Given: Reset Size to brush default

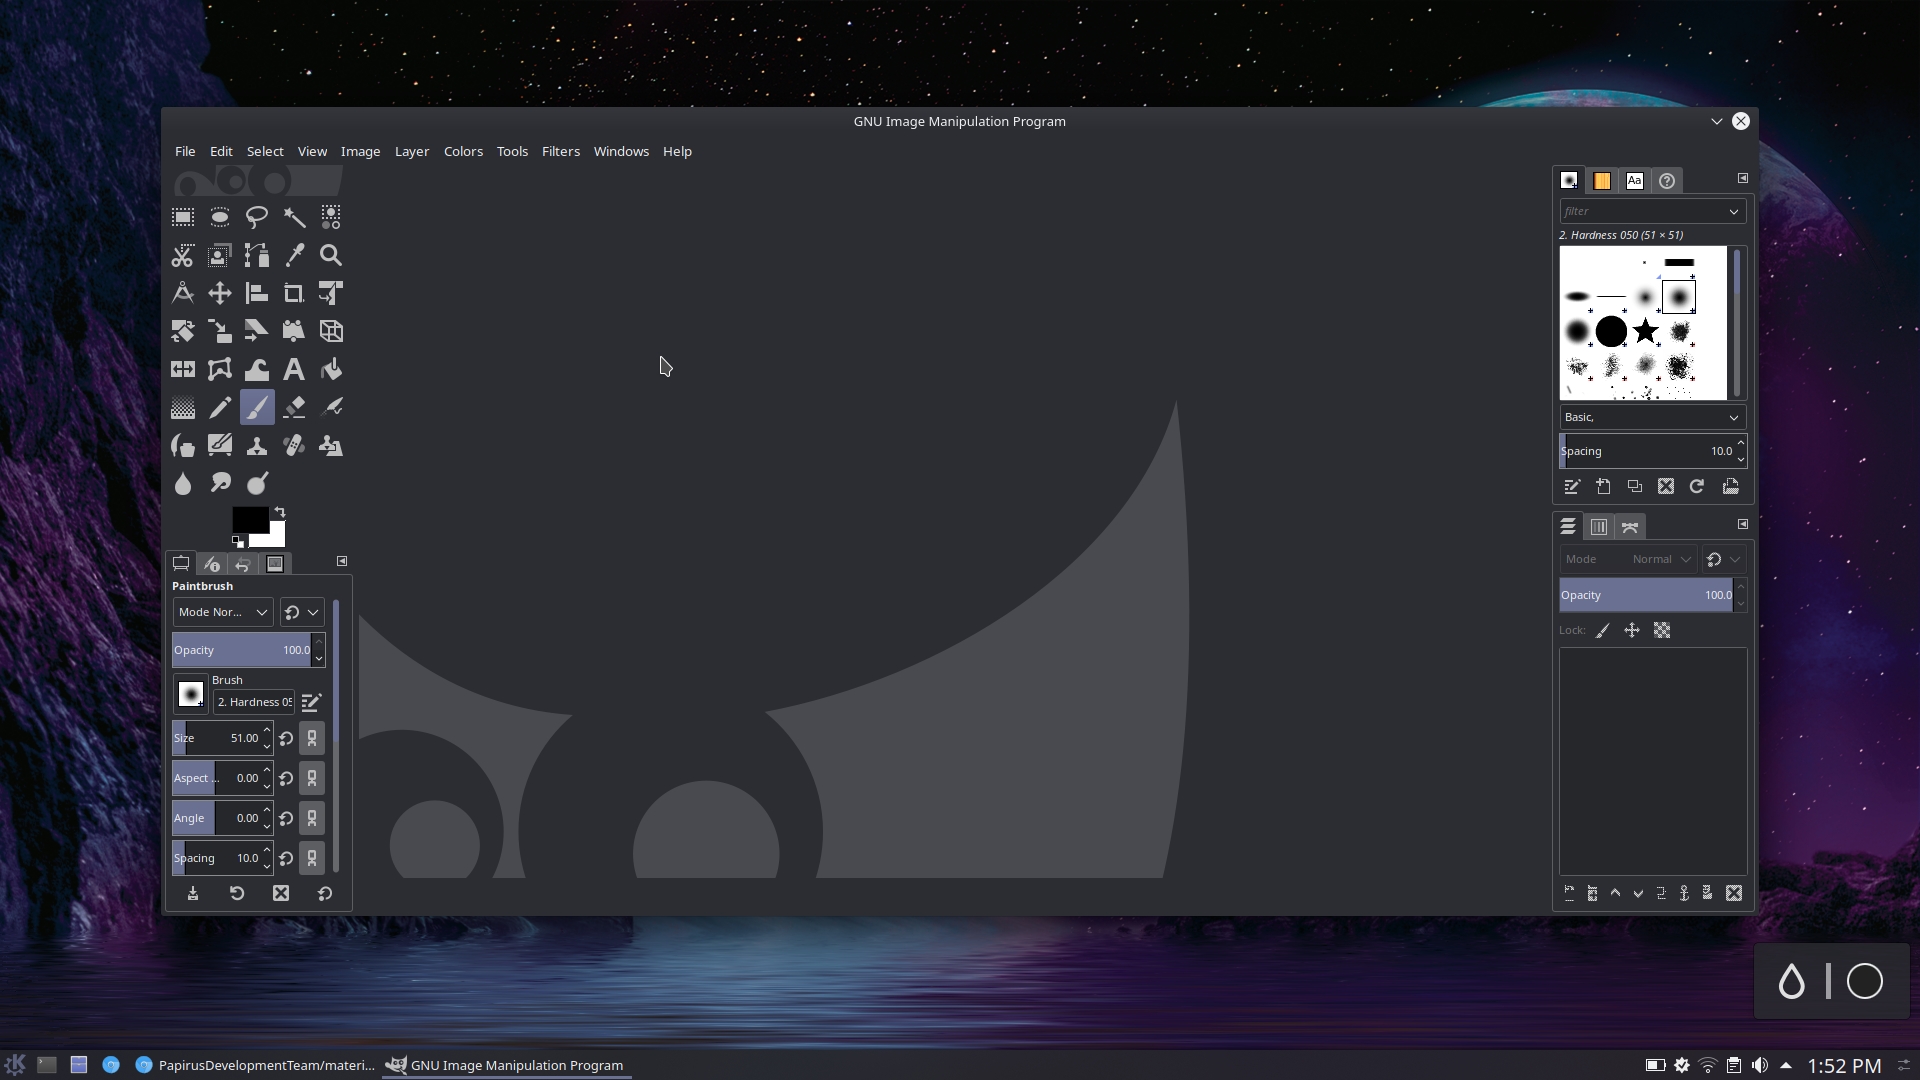Looking at the screenshot, I should pos(286,738).
